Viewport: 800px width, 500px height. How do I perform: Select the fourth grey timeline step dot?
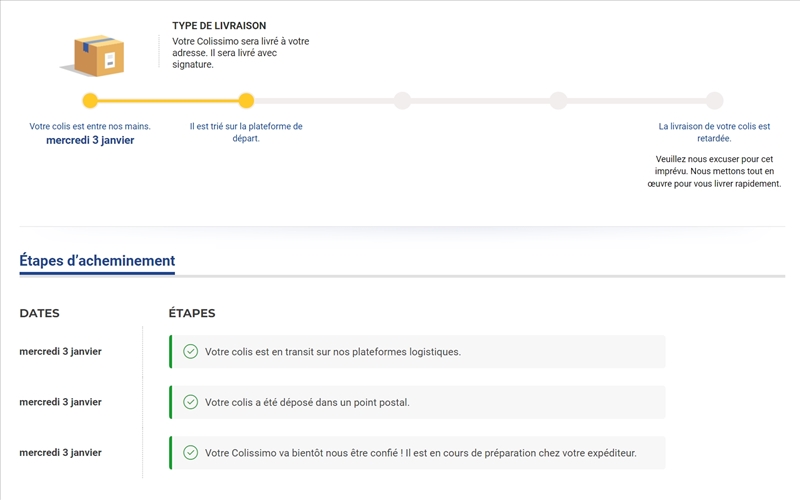tap(558, 100)
